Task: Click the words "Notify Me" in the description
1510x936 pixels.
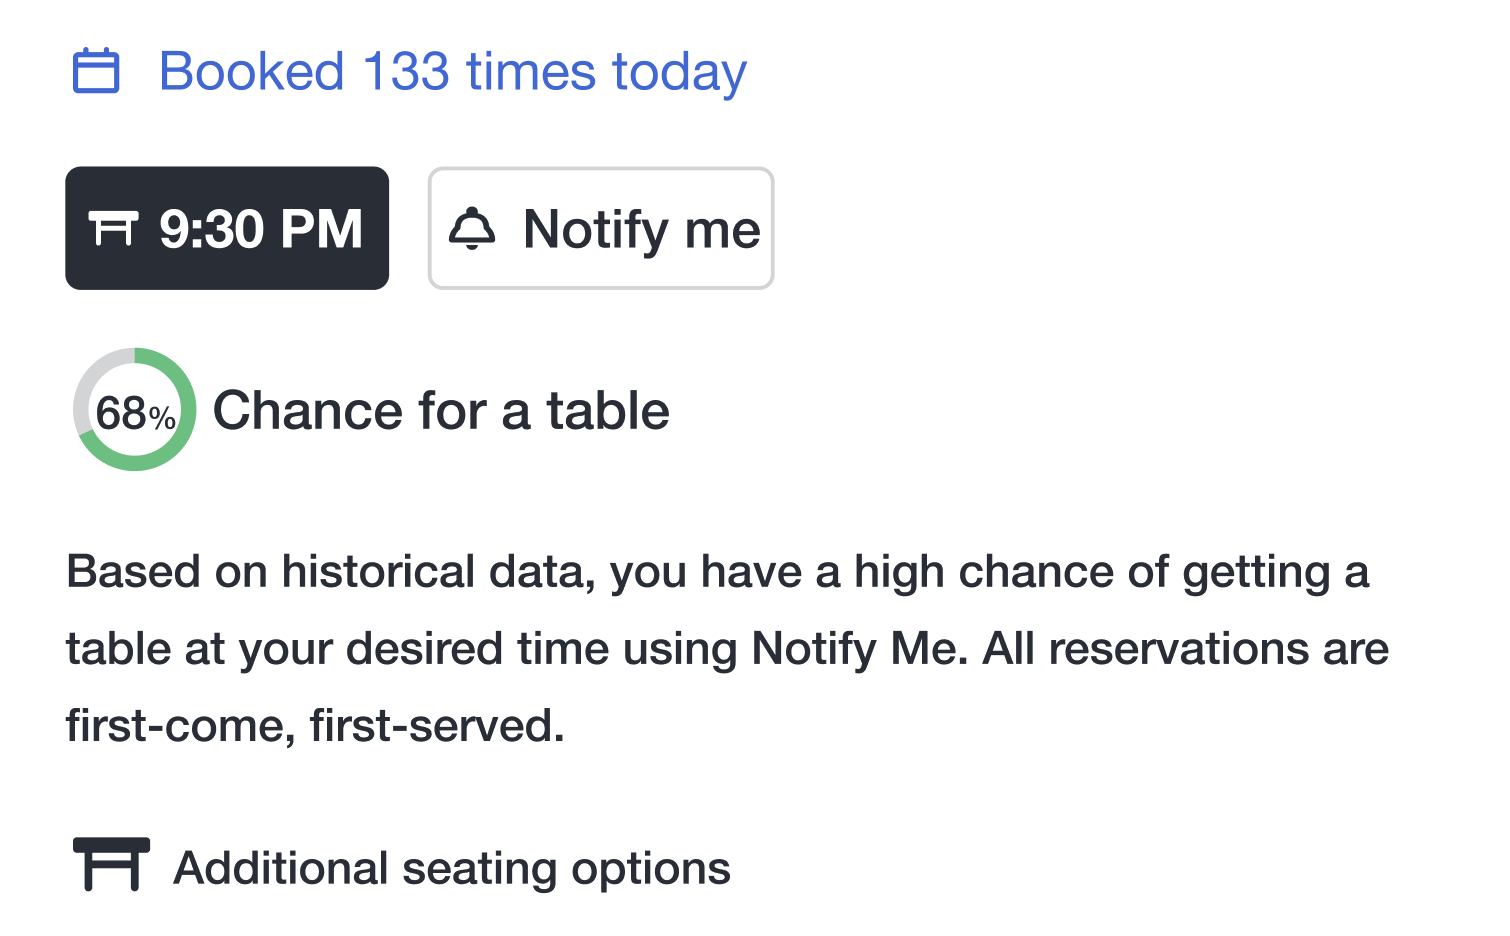Action: (860, 649)
